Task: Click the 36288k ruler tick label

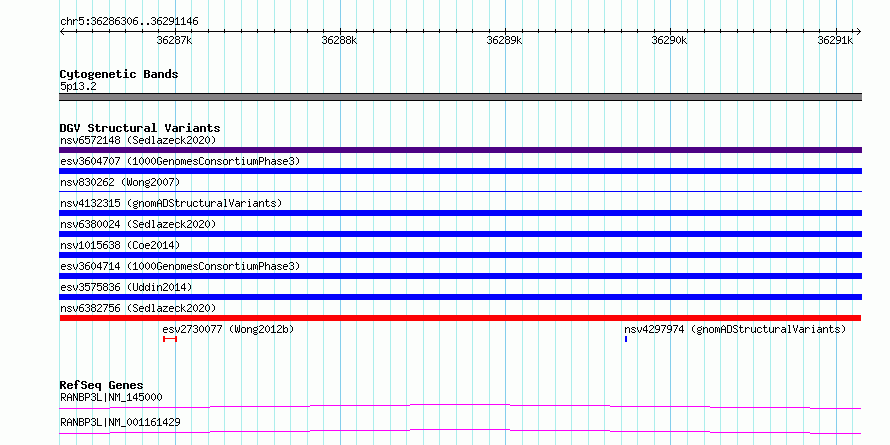Action: [x=339, y=40]
